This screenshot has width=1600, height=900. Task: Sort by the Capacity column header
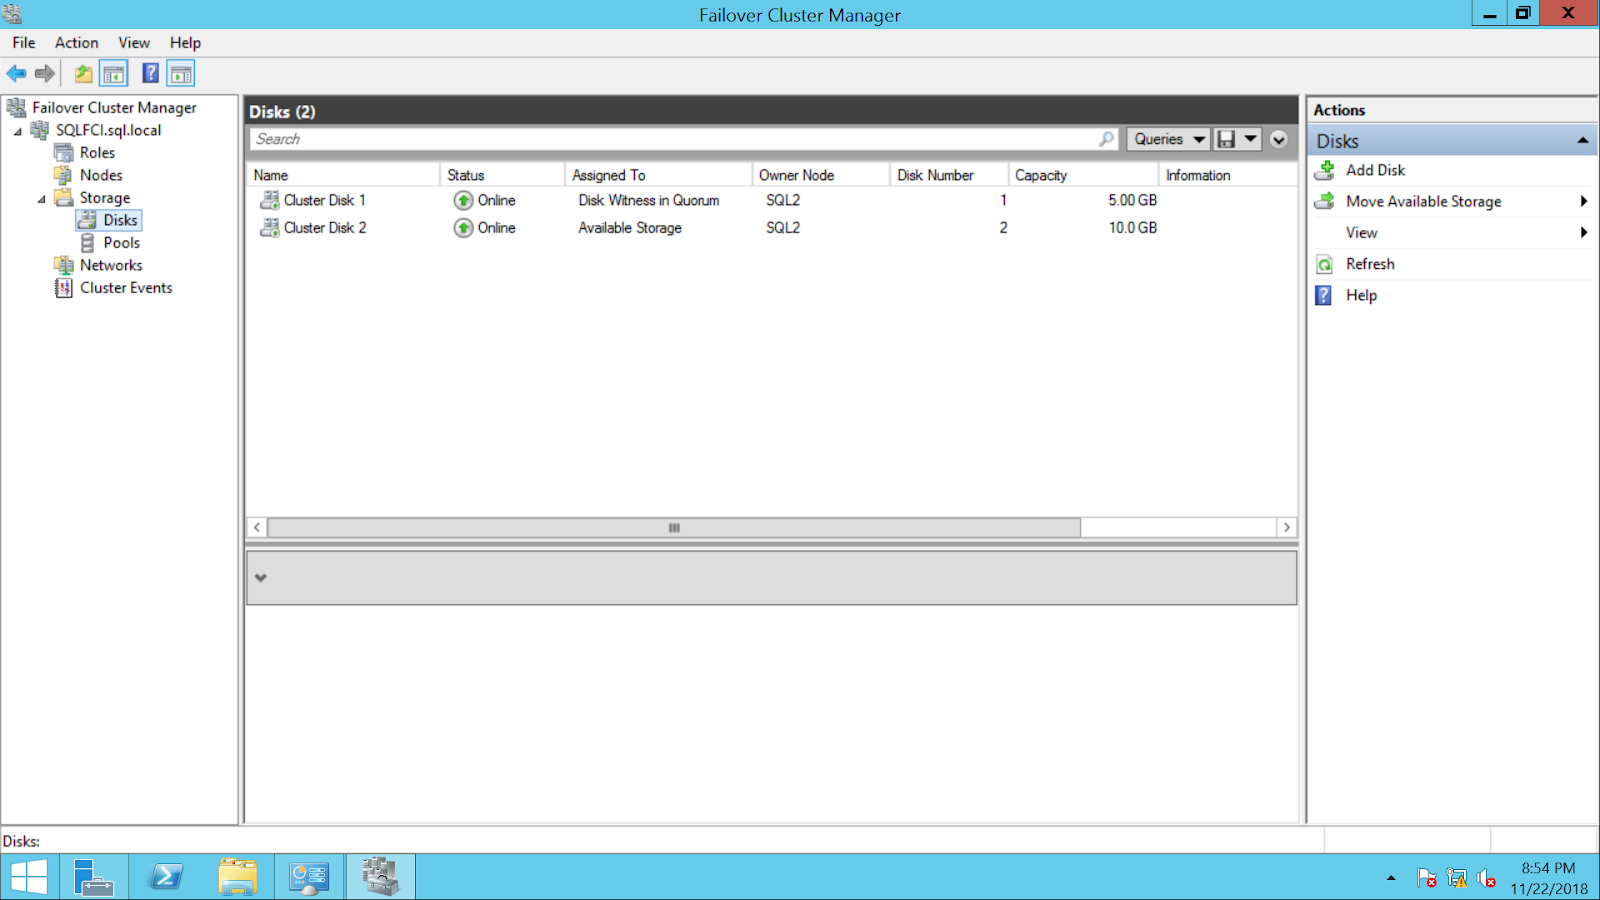(1083, 175)
